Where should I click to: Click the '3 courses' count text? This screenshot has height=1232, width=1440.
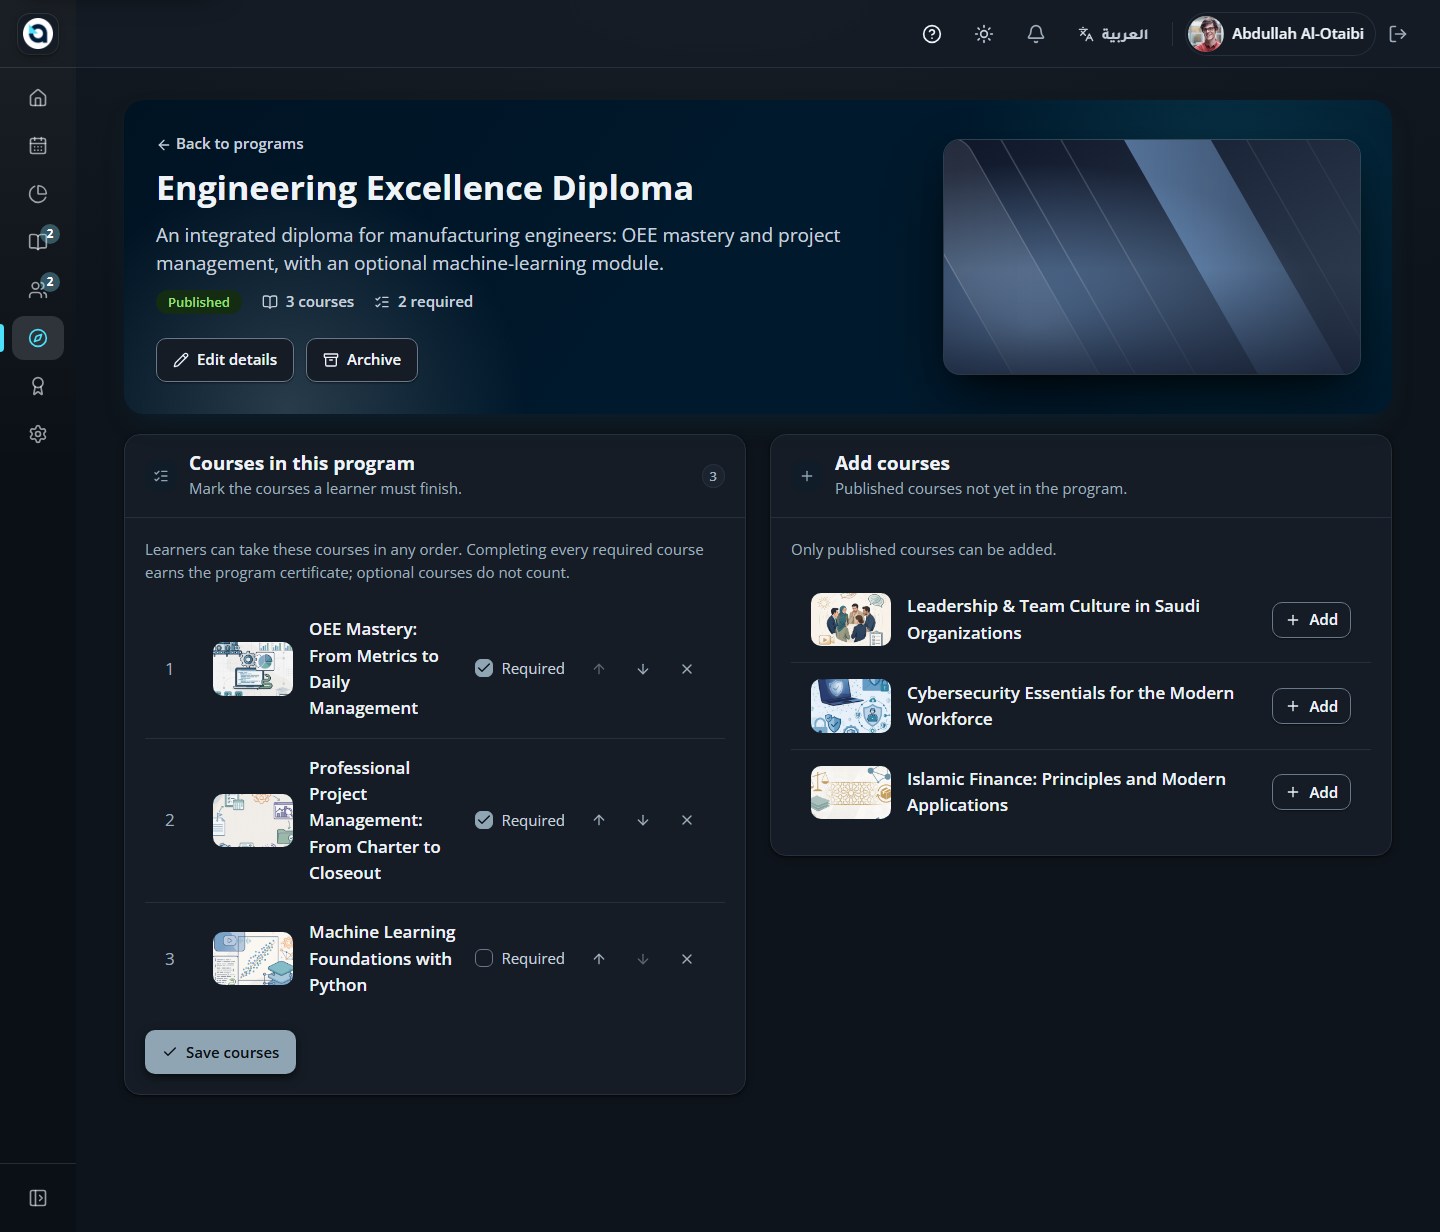click(x=319, y=302)
